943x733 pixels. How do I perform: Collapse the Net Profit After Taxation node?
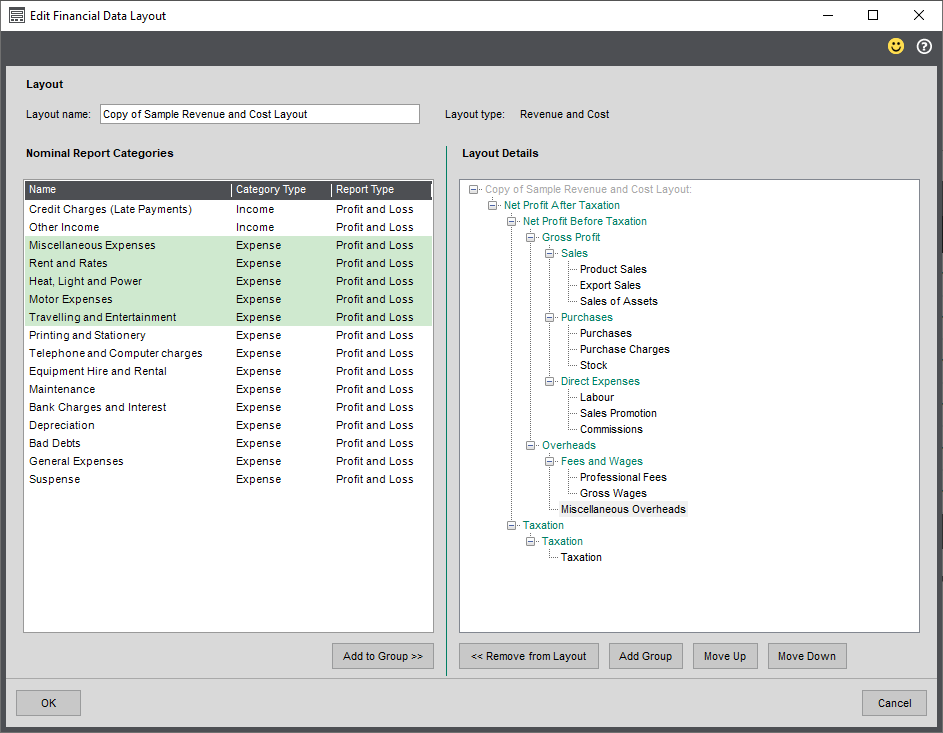point(493,206)
